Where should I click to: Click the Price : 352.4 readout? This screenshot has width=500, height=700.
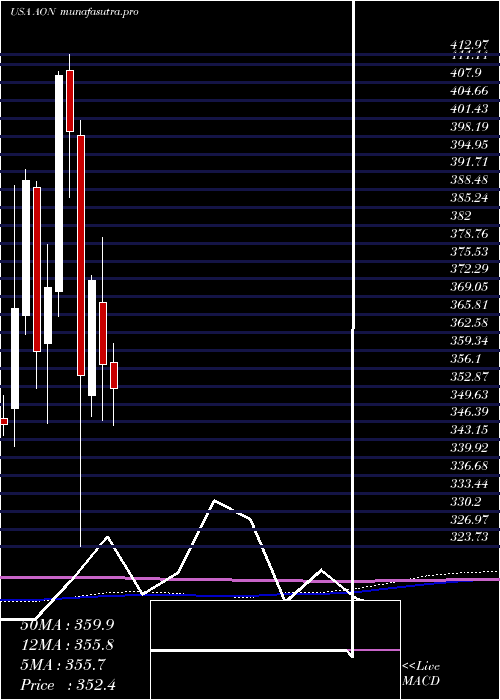pos(68,685)
